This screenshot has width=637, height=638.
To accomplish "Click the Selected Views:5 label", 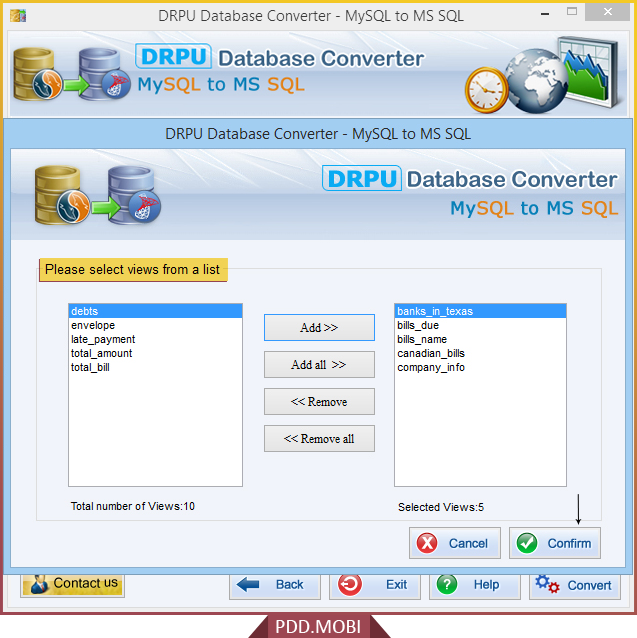I will pos(441,507).
